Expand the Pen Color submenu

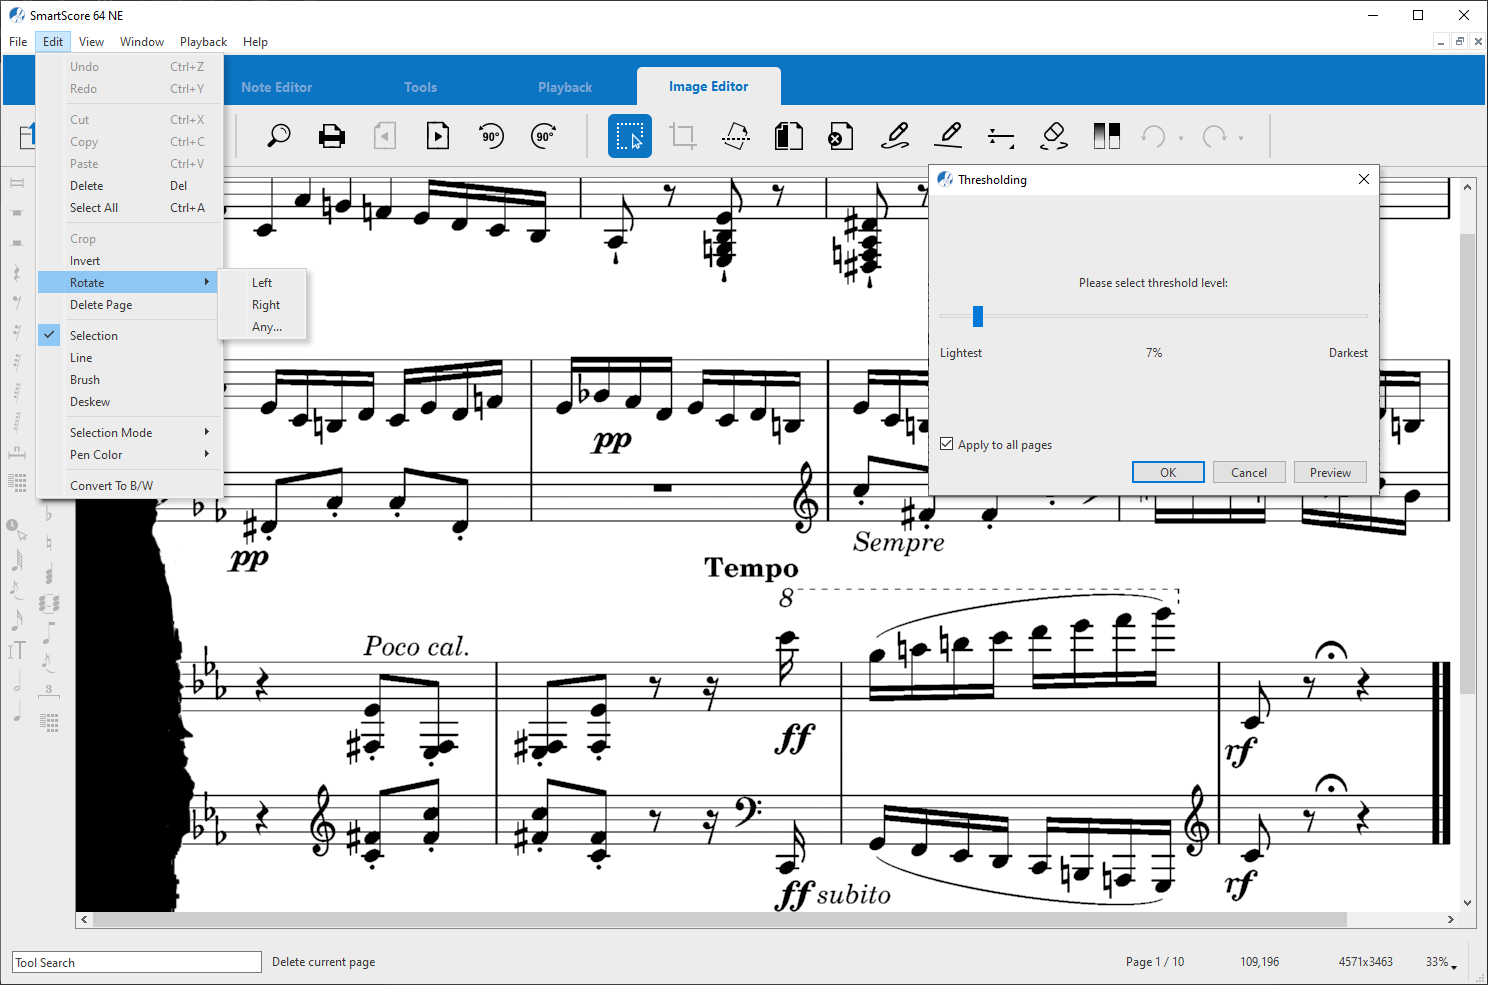[x=130, y=455]
